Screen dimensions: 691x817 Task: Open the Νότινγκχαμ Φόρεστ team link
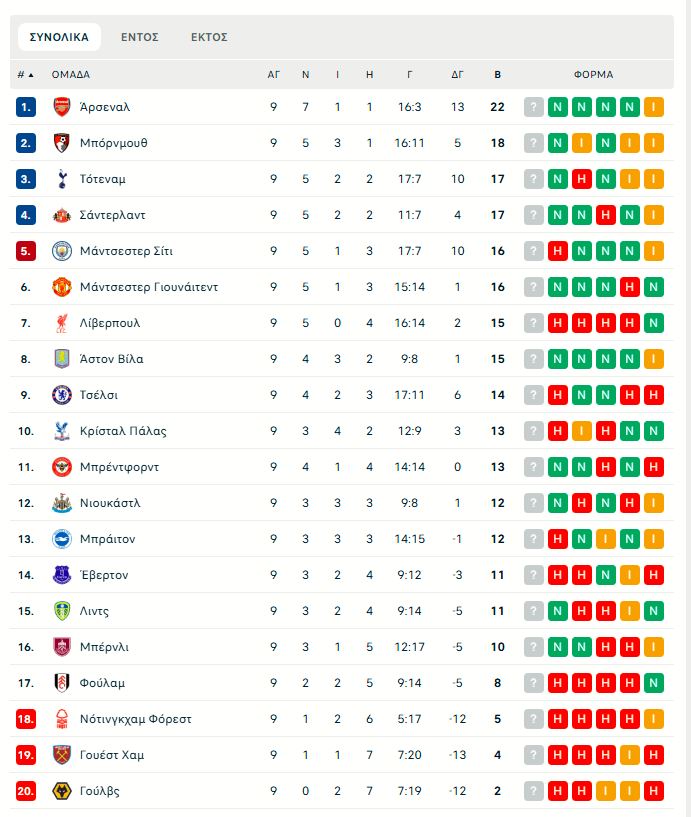[x=136, y=719]
